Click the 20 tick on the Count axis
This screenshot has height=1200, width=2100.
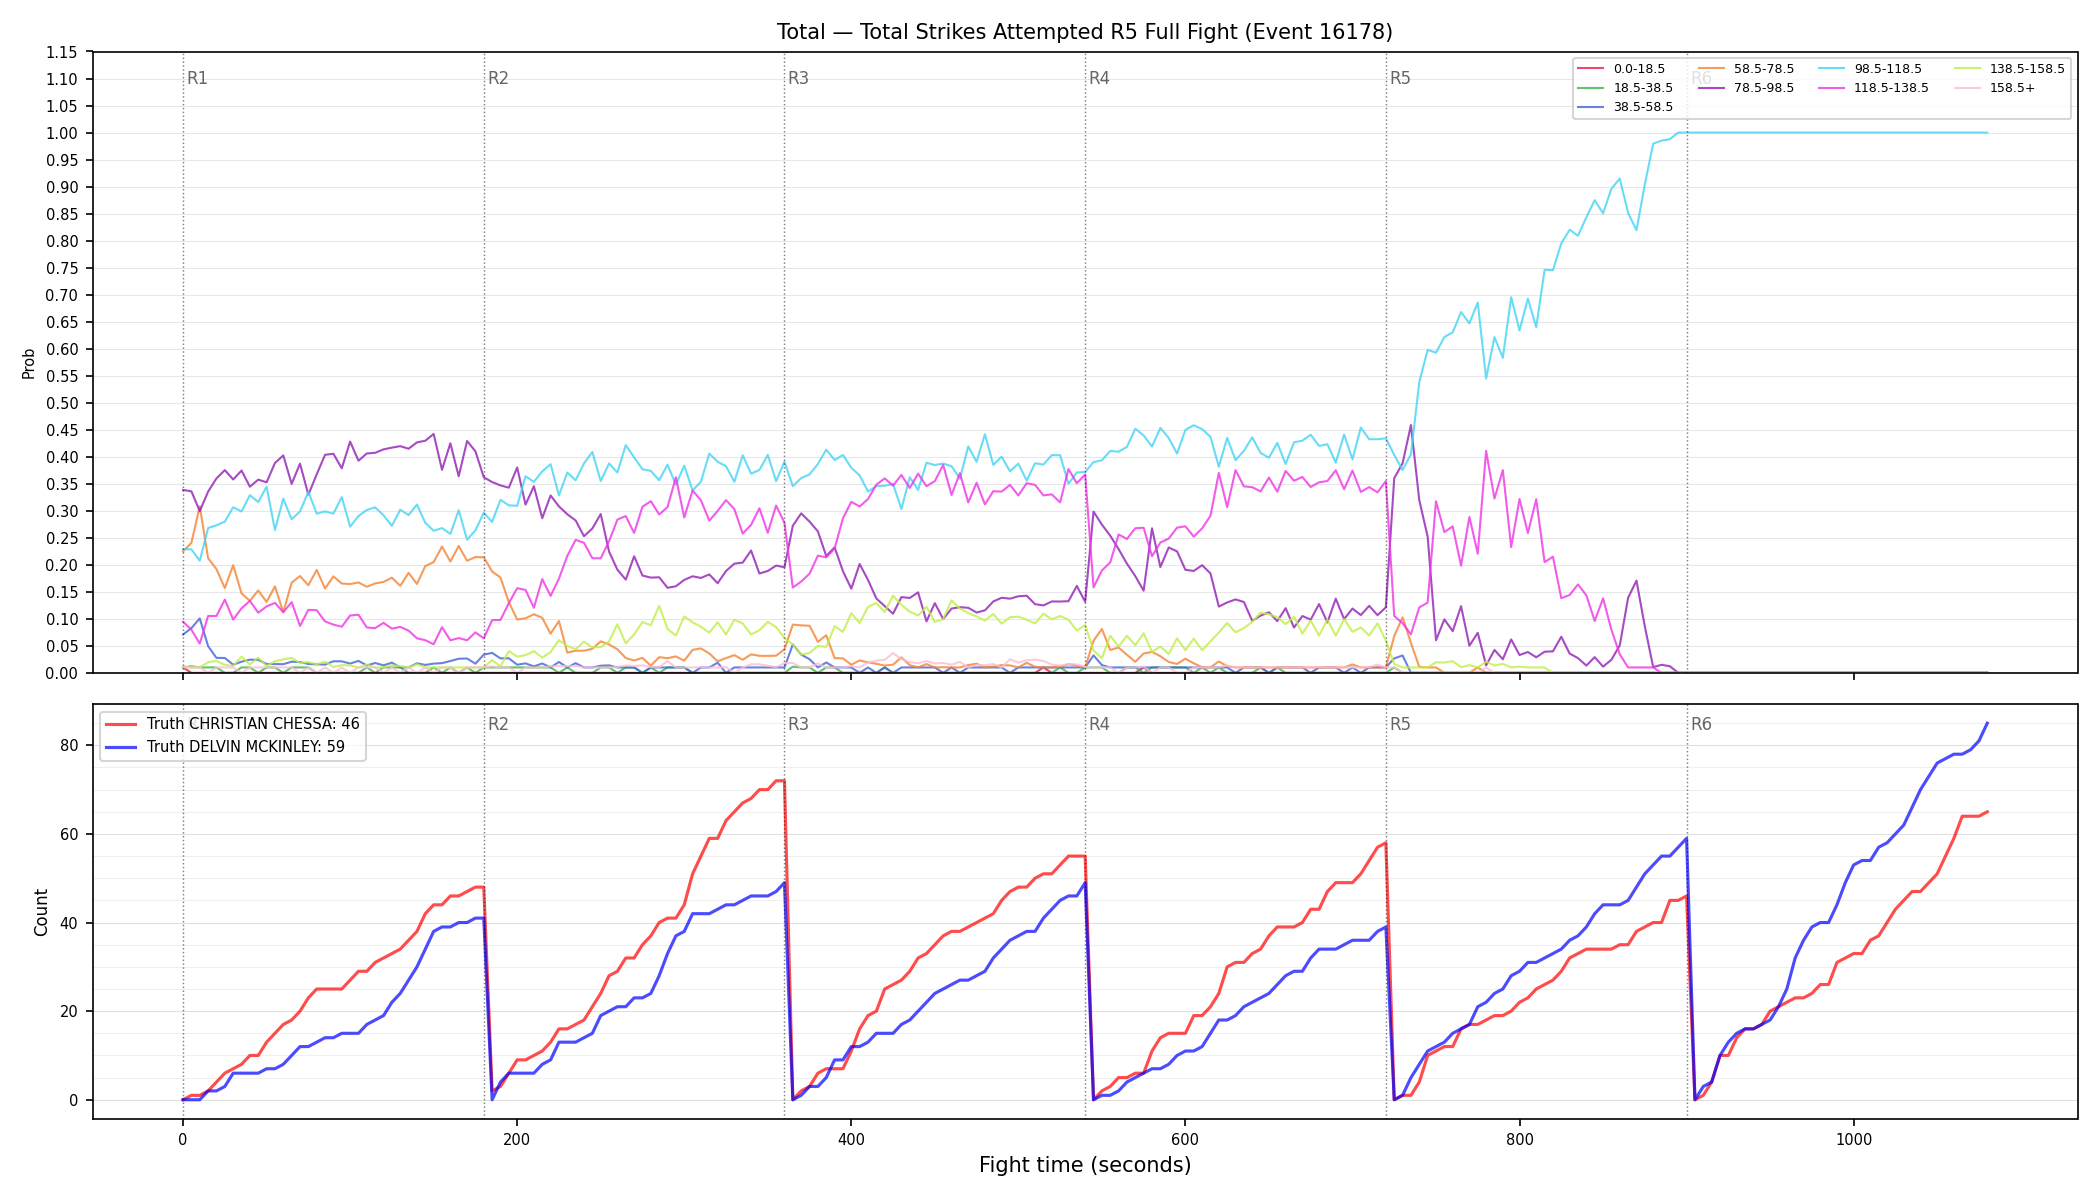point(68,1011)
